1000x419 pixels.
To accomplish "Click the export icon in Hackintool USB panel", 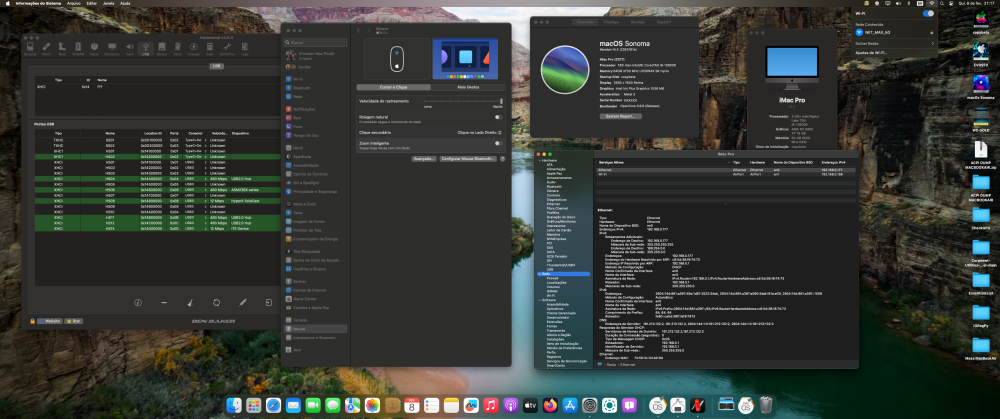I will [x=268, y=302].
